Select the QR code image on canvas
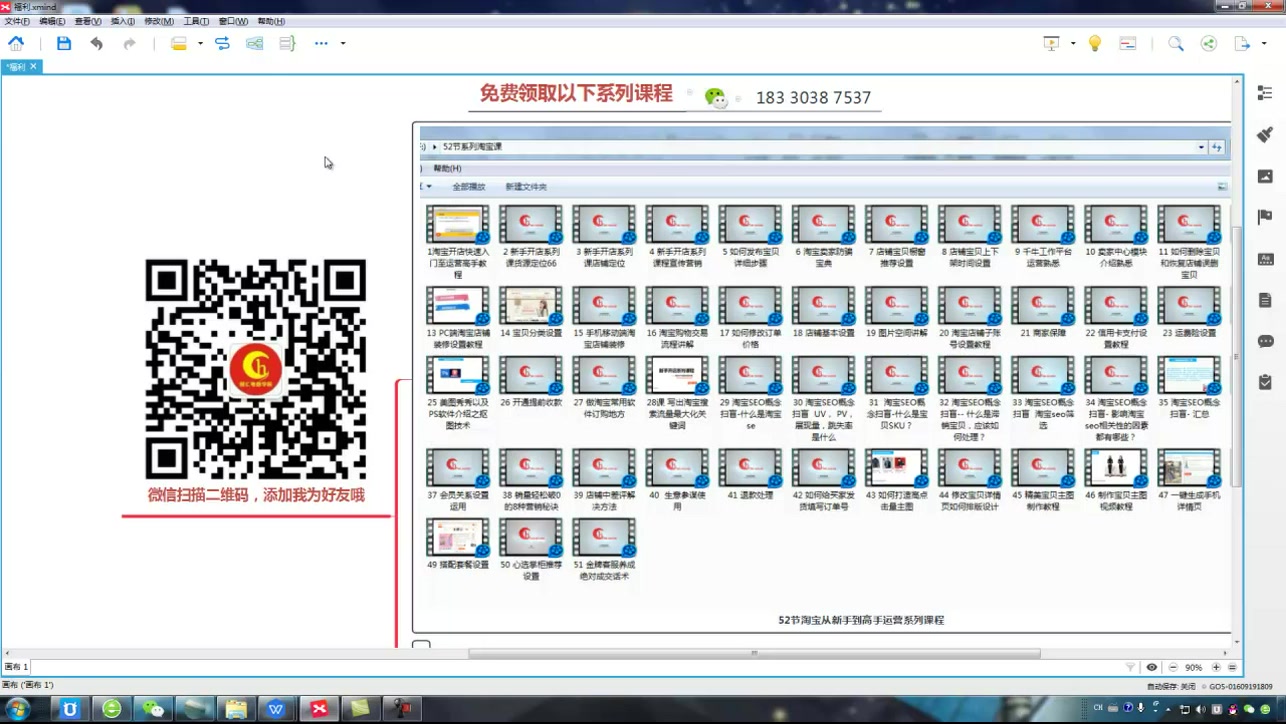Viewport: 1286px width, 724px height. (x=256, y=370)
